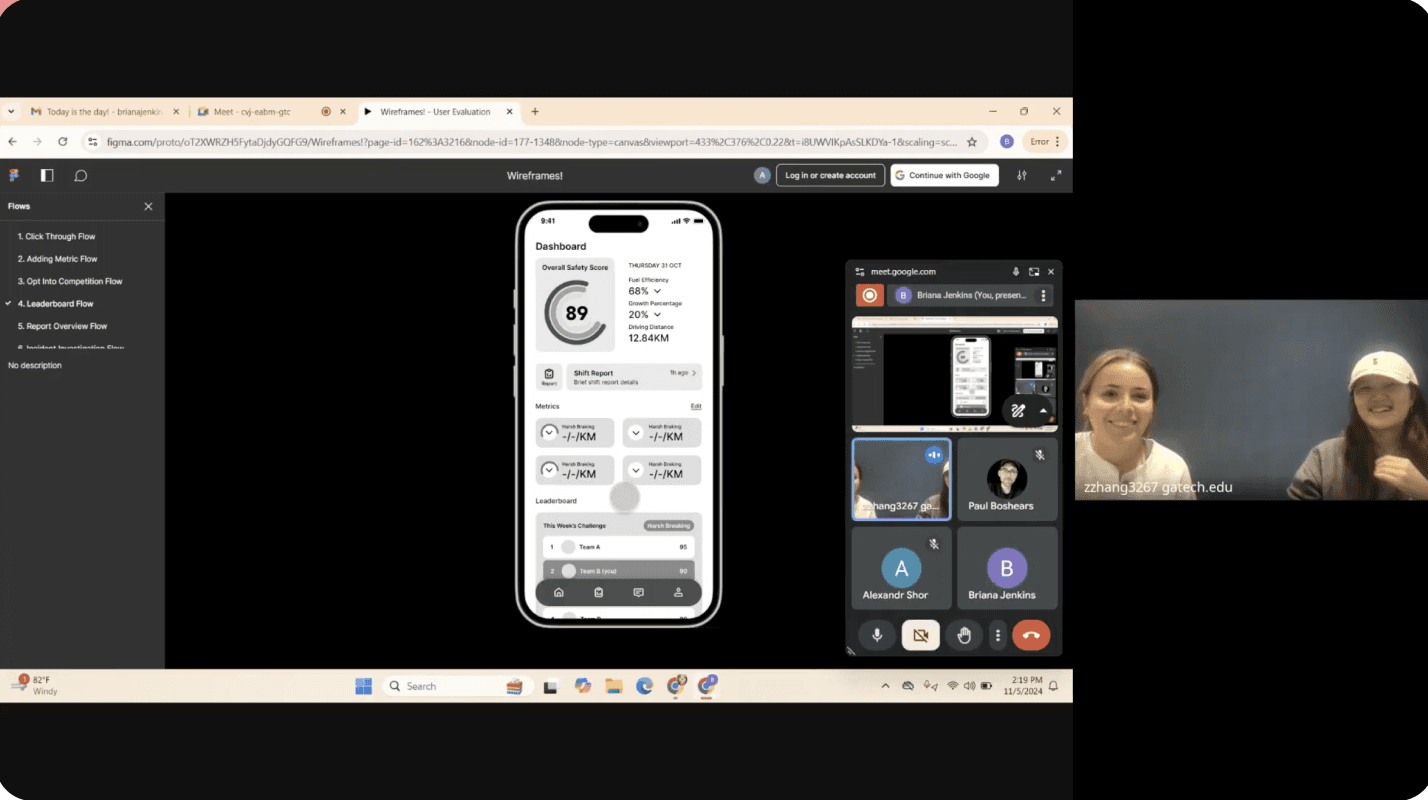This screenshot has height=800, width=1428.
Task: Open the Error menu in Chrome
Action: click(x=1045, y=142)
